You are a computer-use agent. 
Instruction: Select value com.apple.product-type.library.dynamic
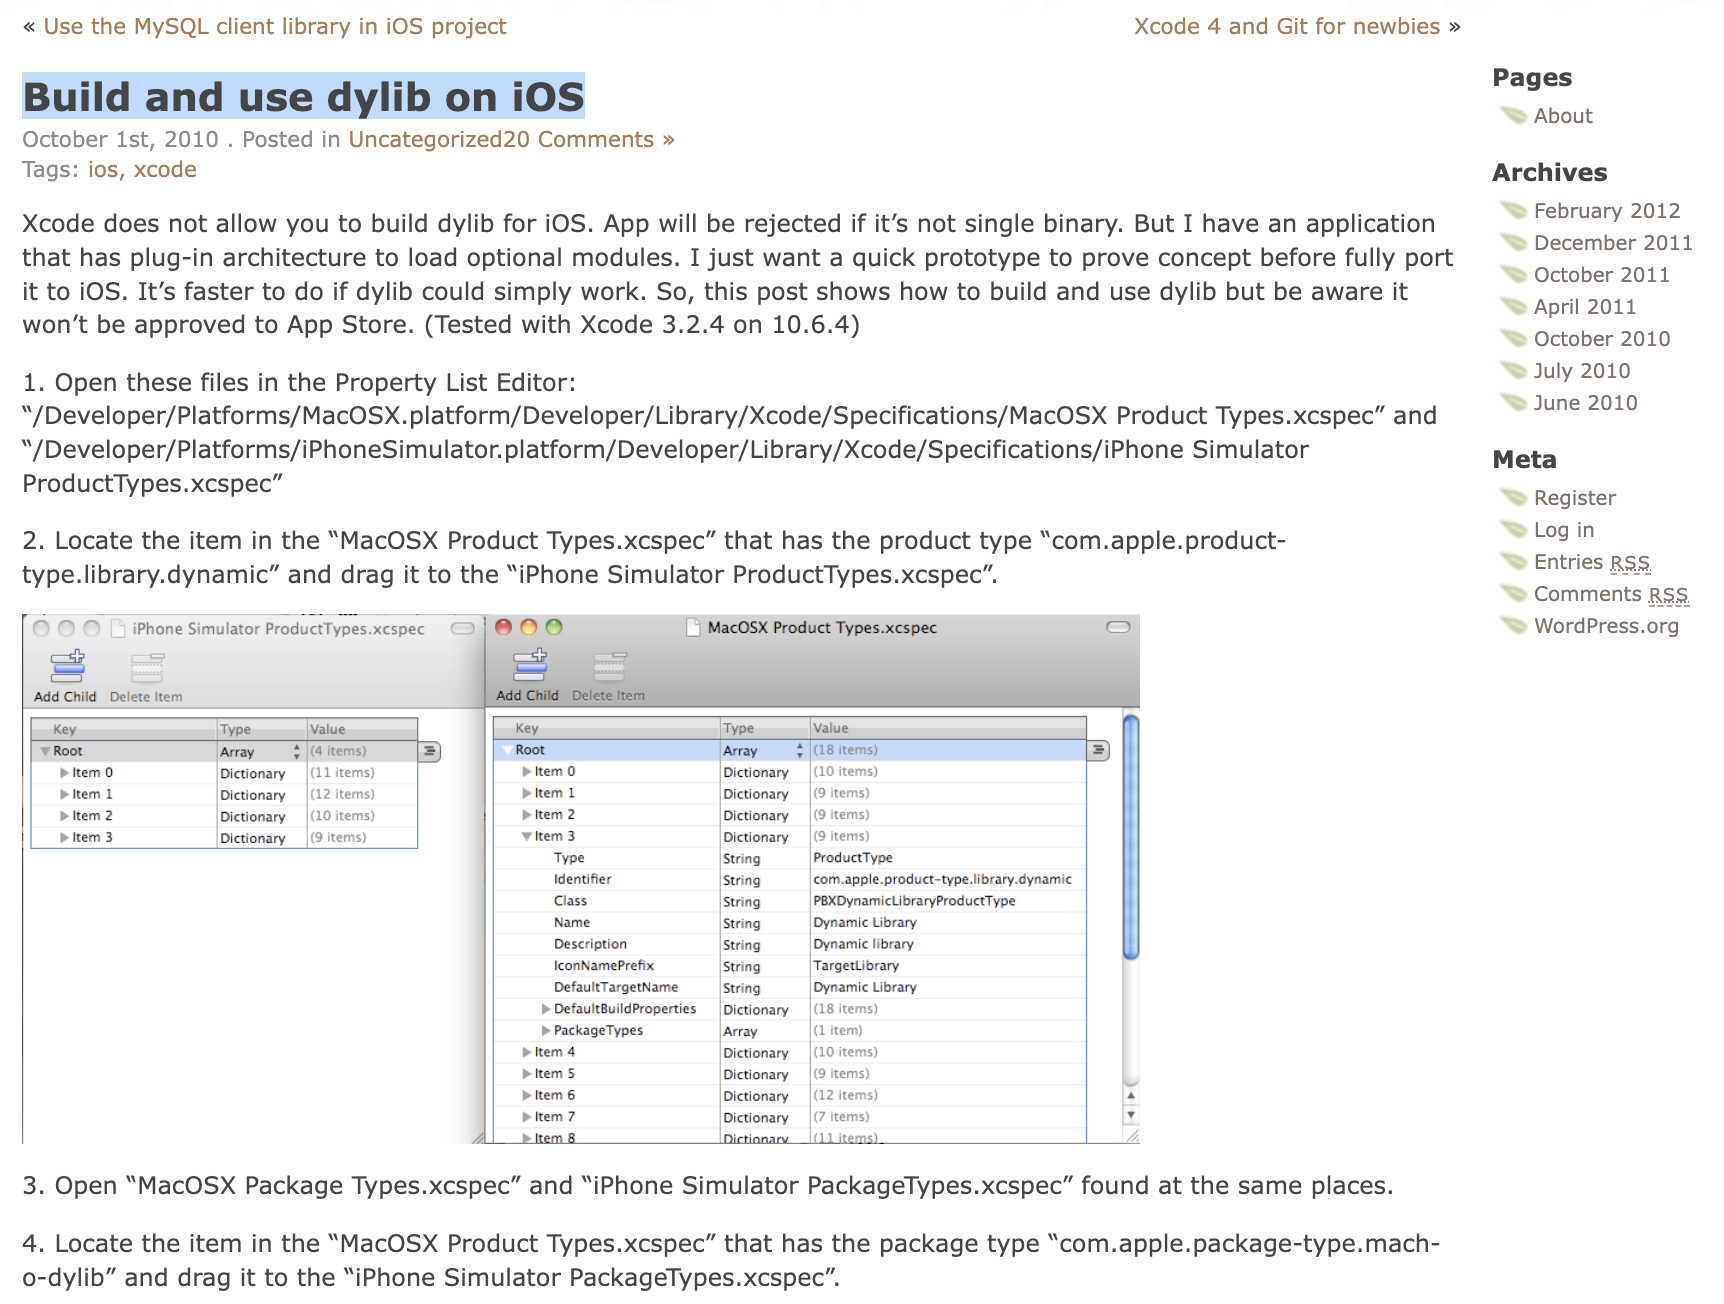pyautogui.click(x=942, y=880)
